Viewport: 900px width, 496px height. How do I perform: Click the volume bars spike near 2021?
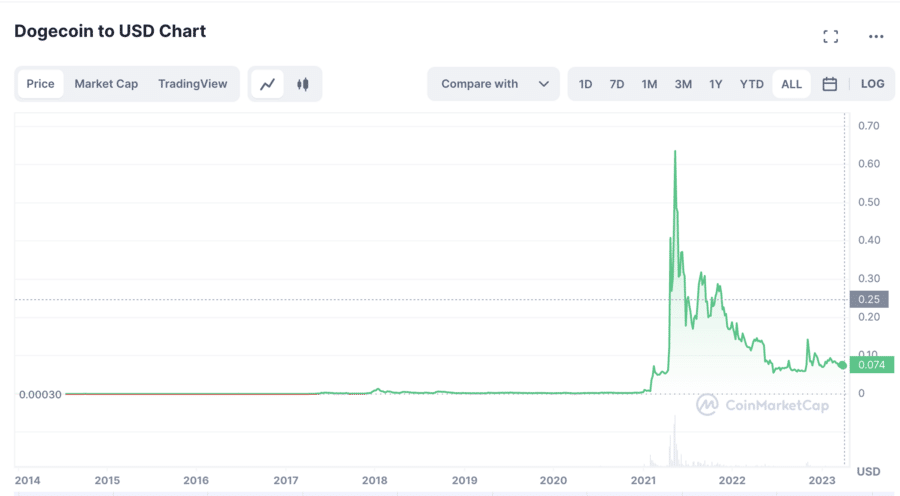[x=674, y=441]
